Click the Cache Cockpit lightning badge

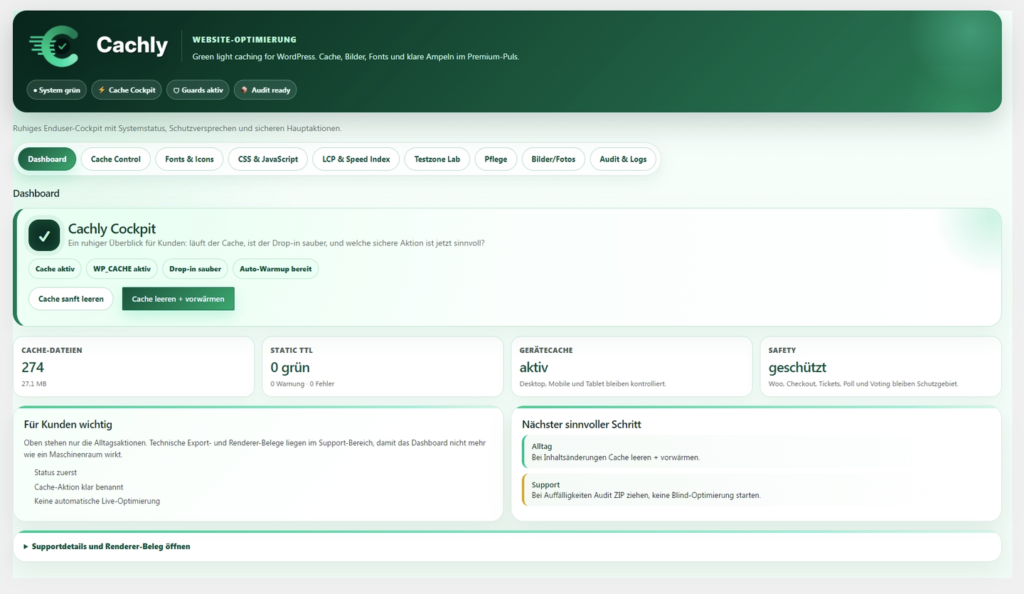(127, 90)
